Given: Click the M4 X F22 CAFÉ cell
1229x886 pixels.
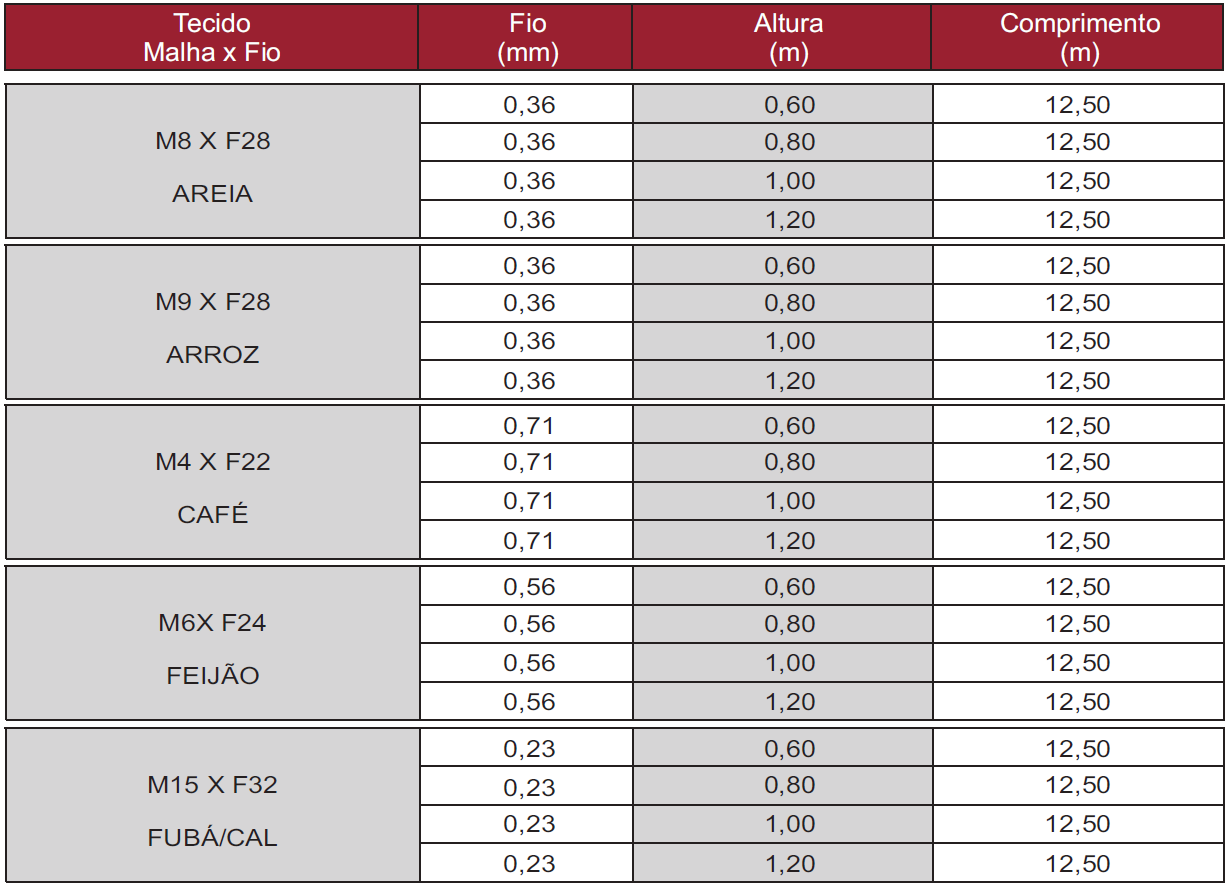Looking at the screenshot, I should click(x=213, y=482).
